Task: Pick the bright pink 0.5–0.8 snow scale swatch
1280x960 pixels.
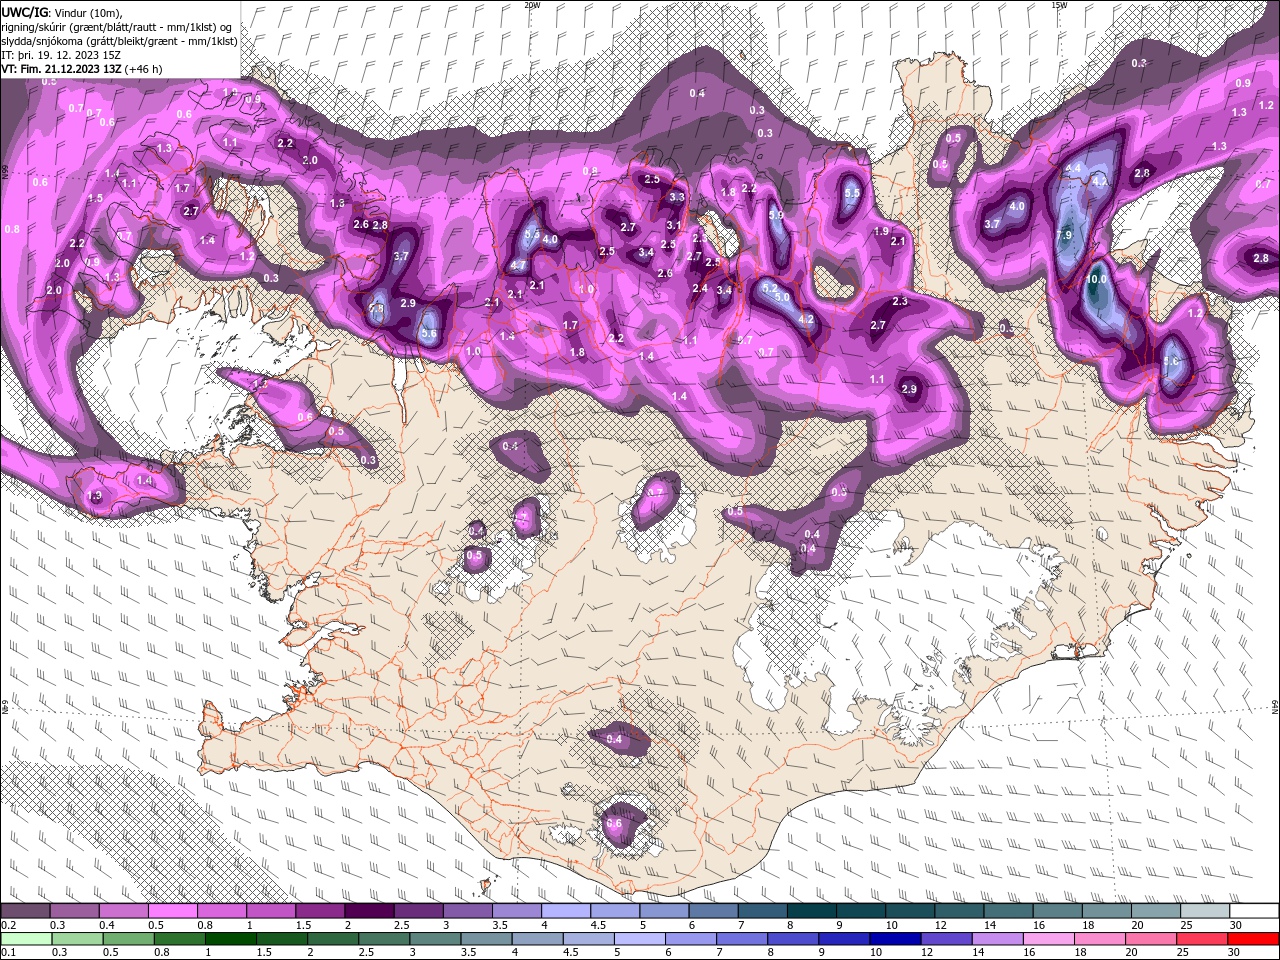Action: click(171, 912)
